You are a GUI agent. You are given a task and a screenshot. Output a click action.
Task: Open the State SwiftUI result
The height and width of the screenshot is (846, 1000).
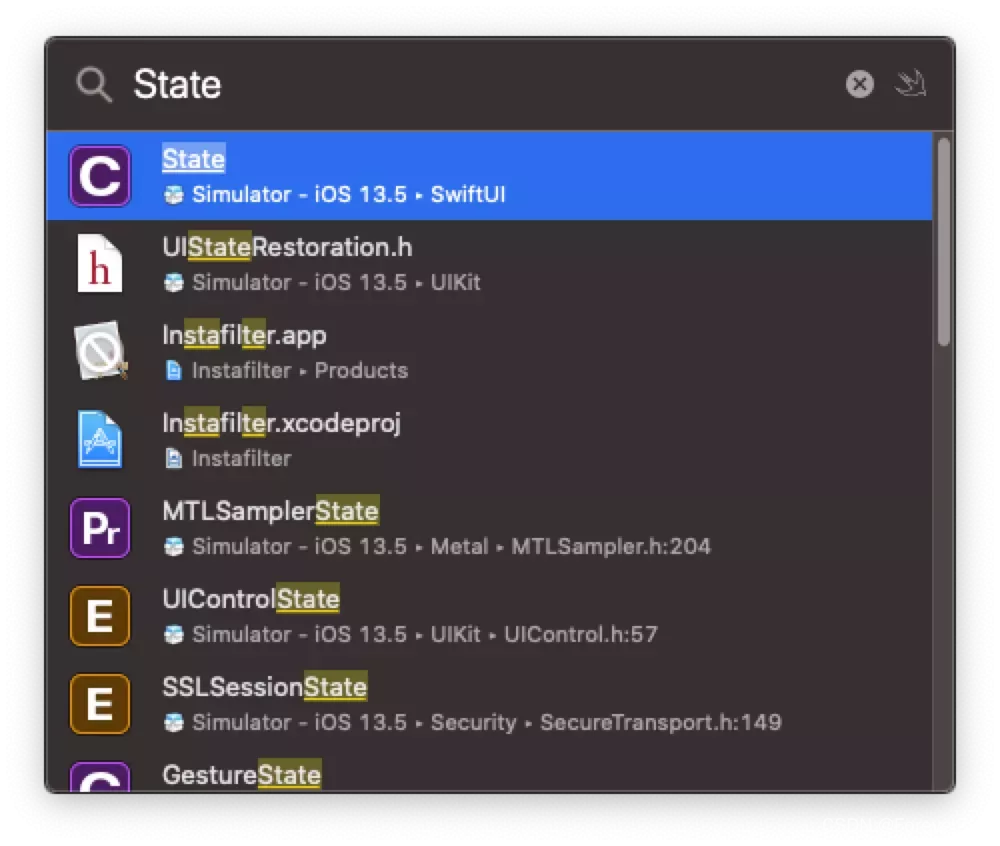(489, 176)
